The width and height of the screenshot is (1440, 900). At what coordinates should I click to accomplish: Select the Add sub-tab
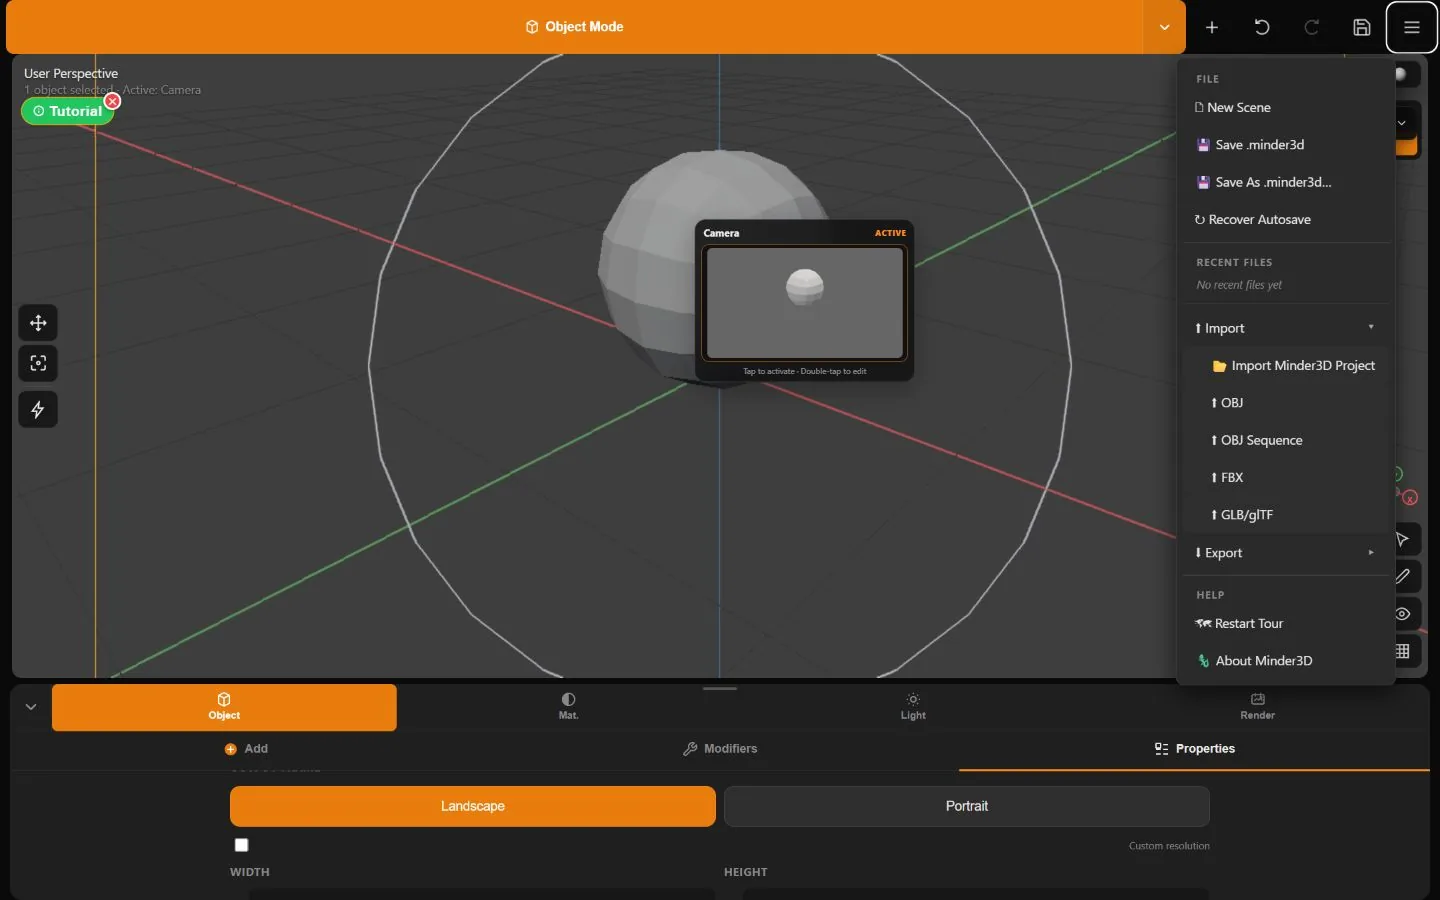tap(246, 749)
